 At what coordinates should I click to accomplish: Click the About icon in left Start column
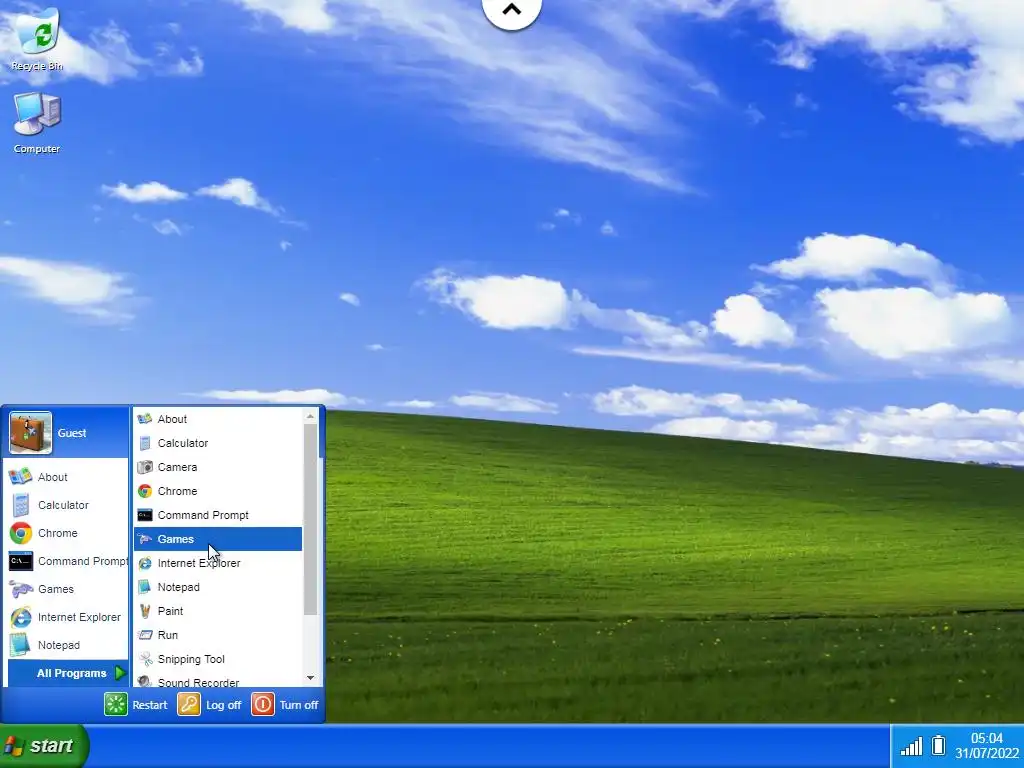tap(20, 477)
